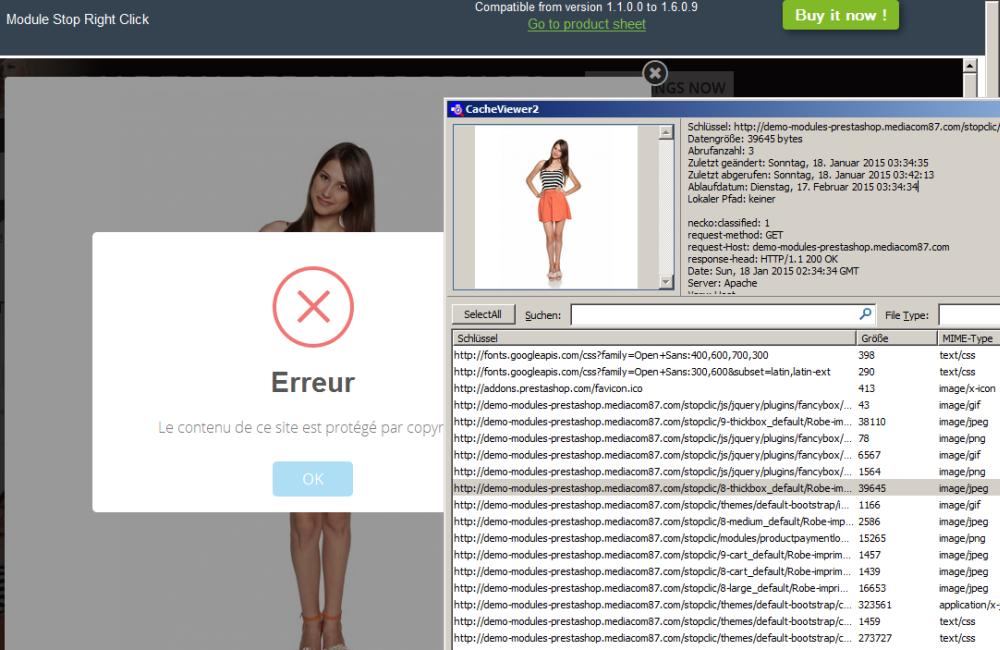The height and width of the screenshot is (650, 1000).
Task: Click the red X error icon
Action: tap(312, 307)
